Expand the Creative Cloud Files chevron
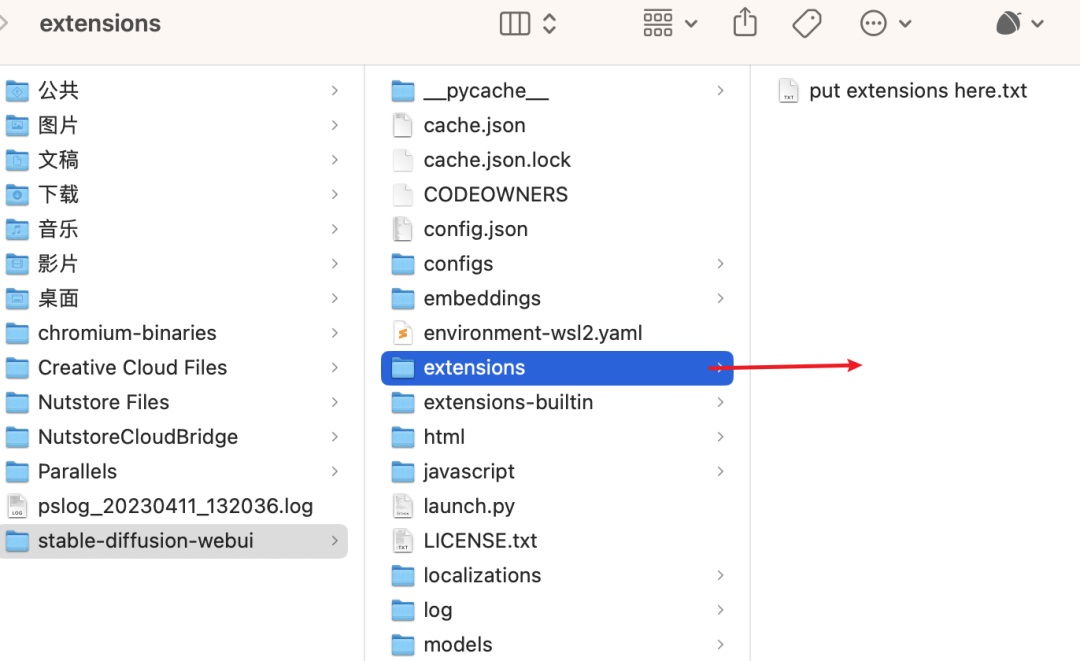Screen dimensions: 1080x661 [334, 368]
